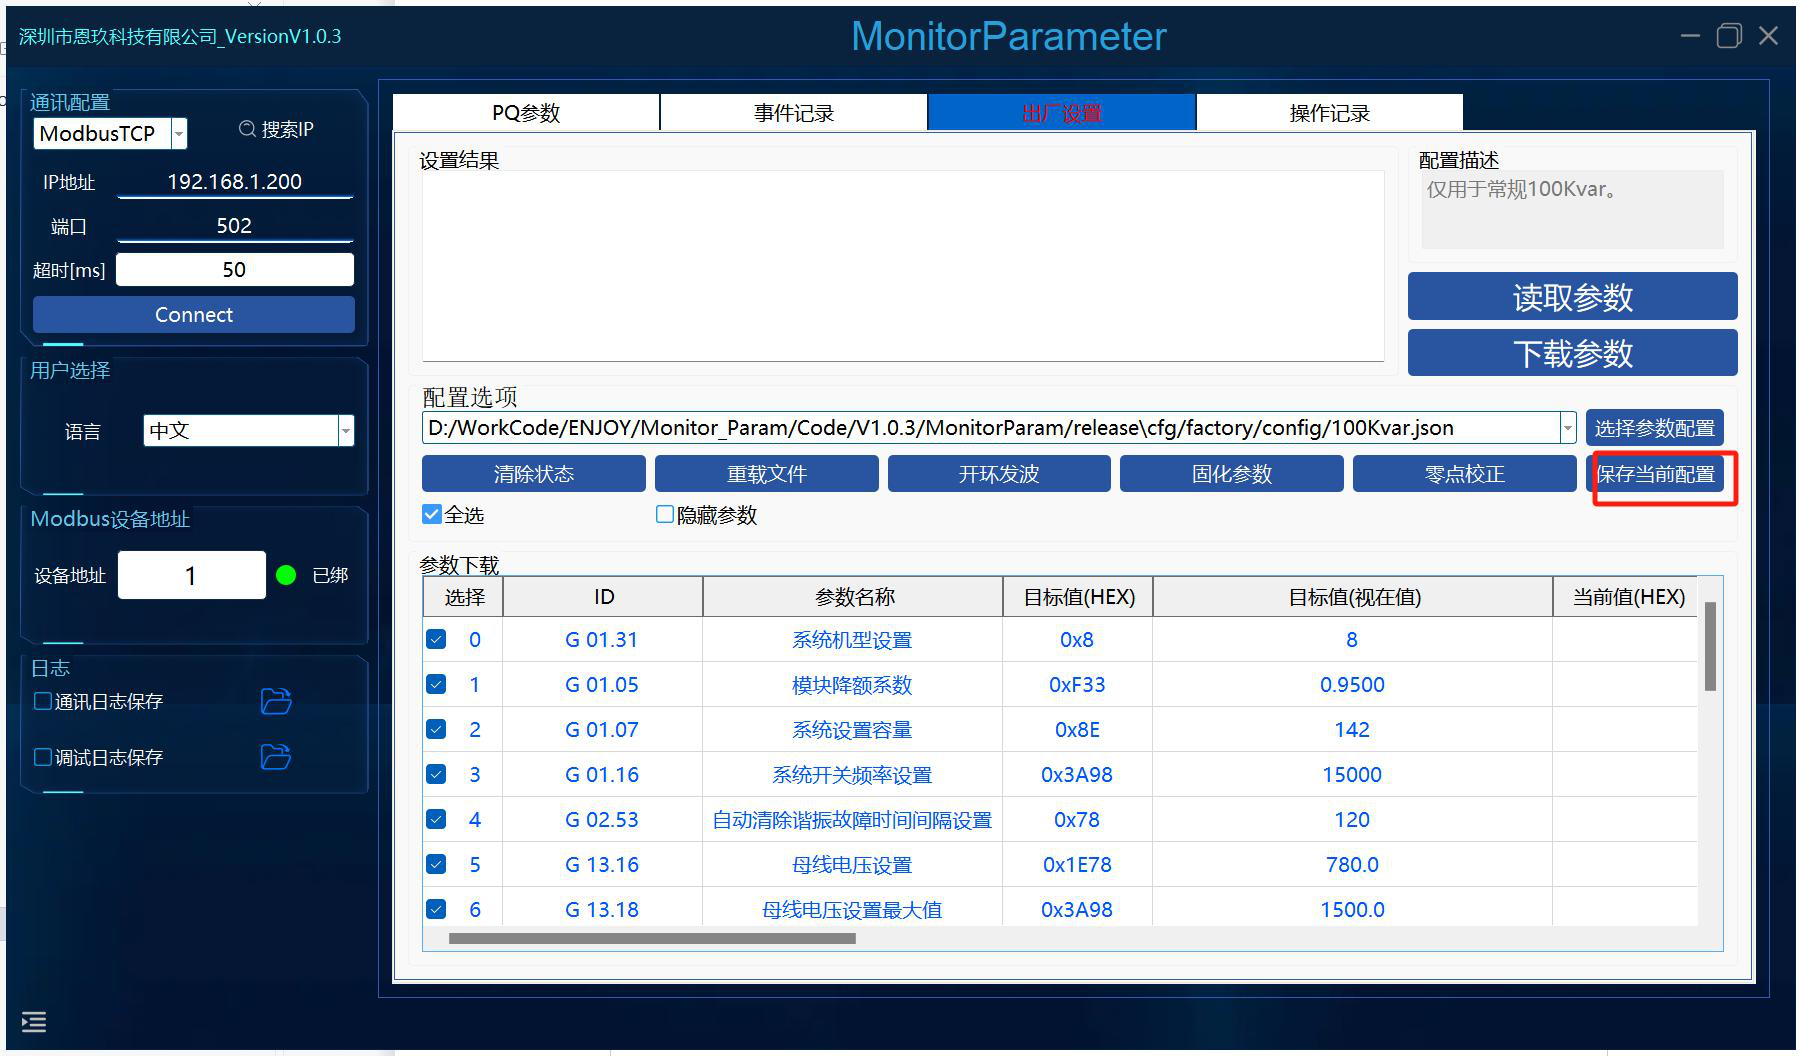The height and width of the screenshot is (1056, 1801).
Task: Click the 0xF33 target hex cell
Action: (1077, 685)
